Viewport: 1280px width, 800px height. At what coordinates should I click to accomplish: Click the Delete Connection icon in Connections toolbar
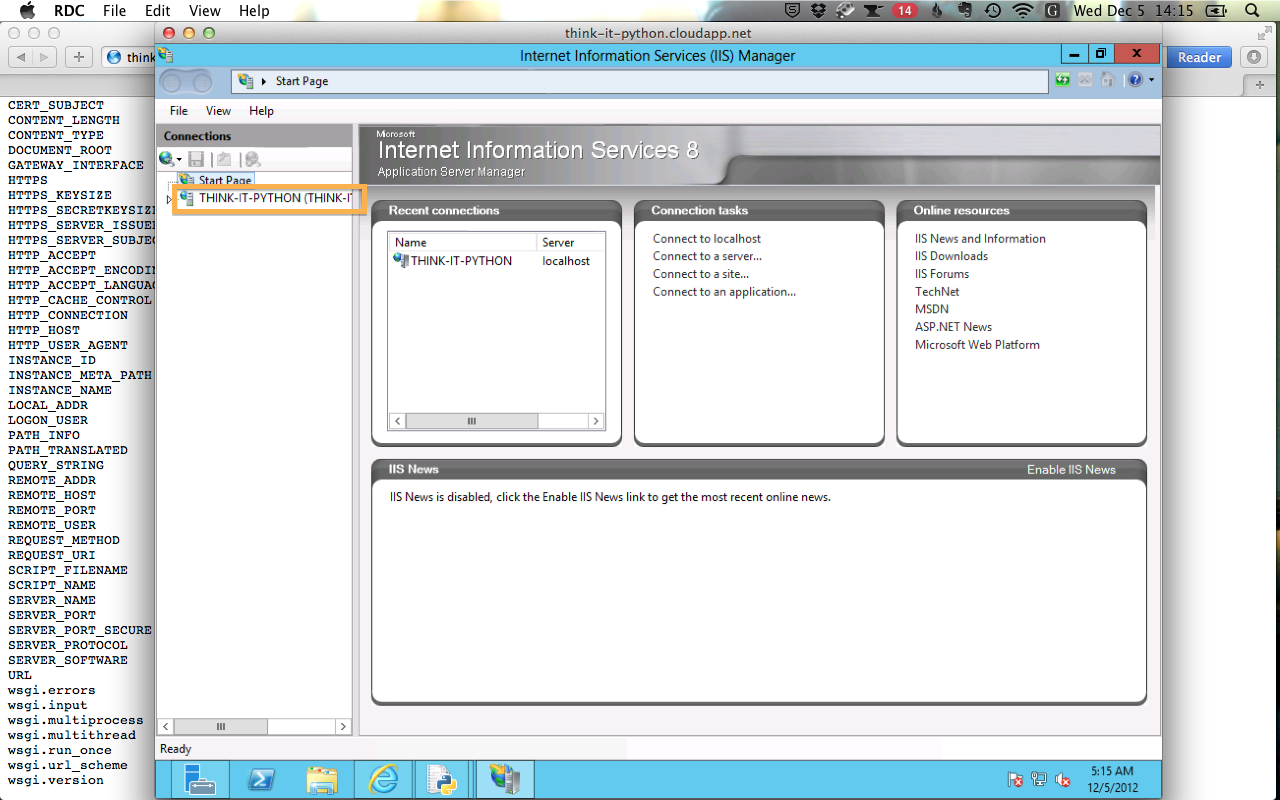pos(252,159)
